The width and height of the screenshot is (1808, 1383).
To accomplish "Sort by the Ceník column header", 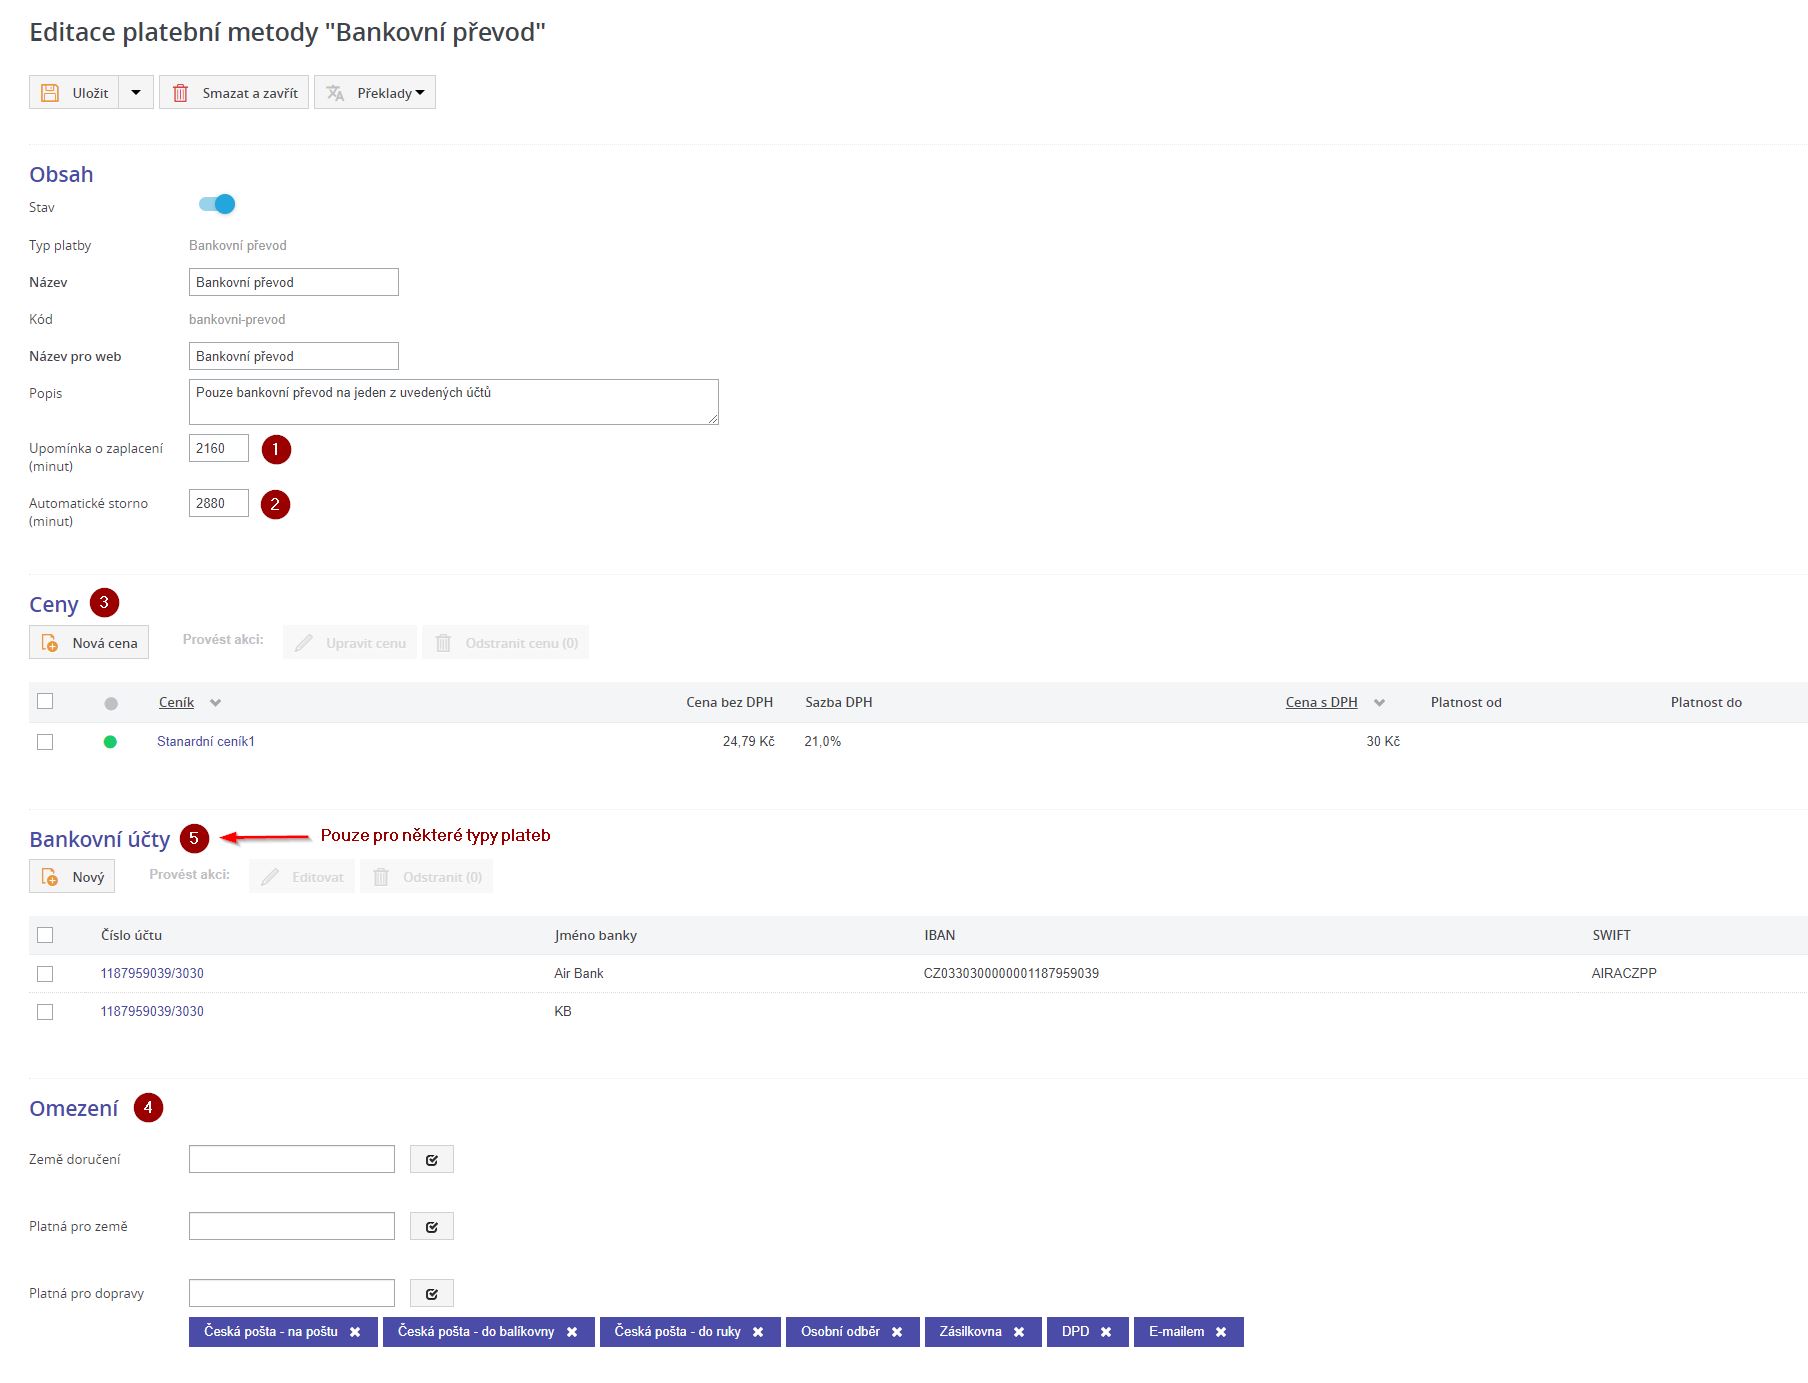I will (177, 702).
